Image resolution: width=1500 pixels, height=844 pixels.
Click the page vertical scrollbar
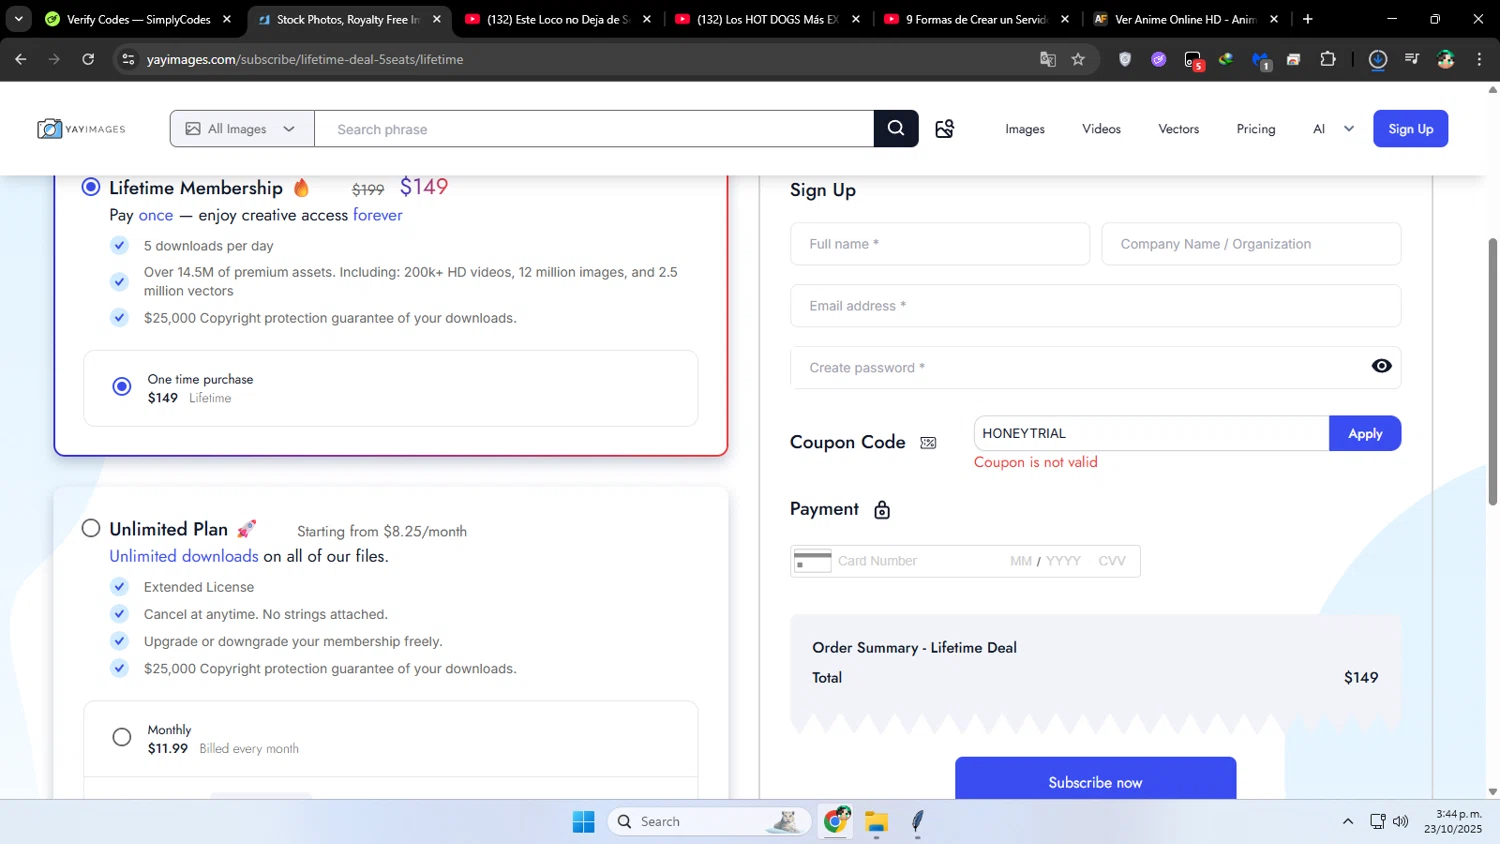[x=1492, y=371]
